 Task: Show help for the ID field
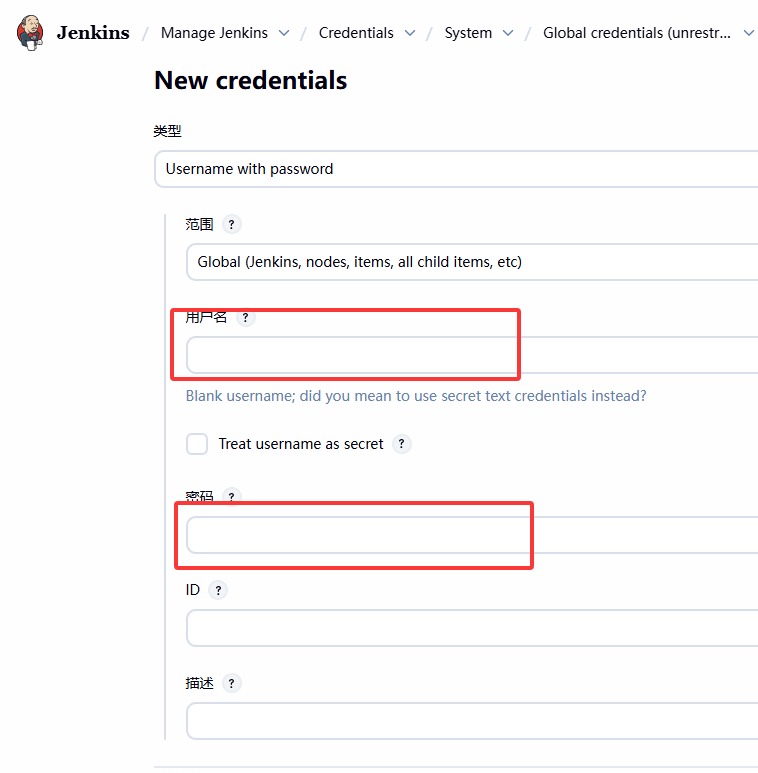pyautogui.click(x=218, y=590)
